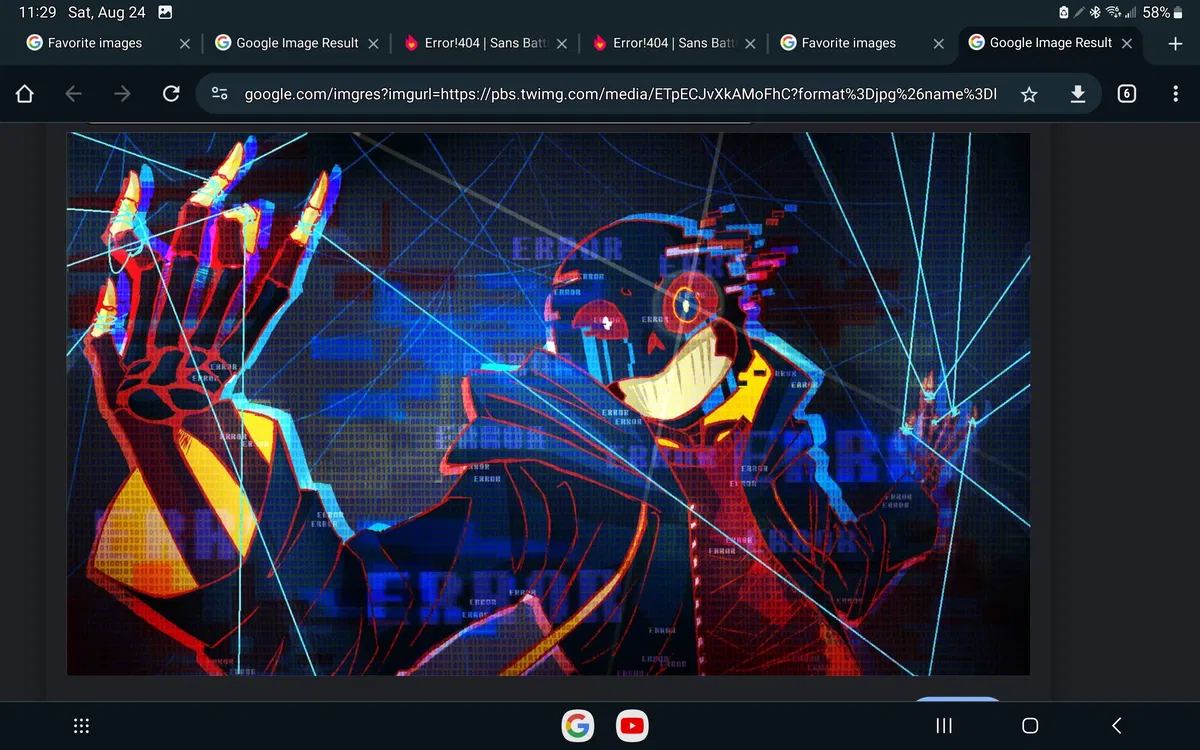Open tab switcher showing 6 tabs
This screenshot has height=750, width=1200.
[x=1127, y=94]
